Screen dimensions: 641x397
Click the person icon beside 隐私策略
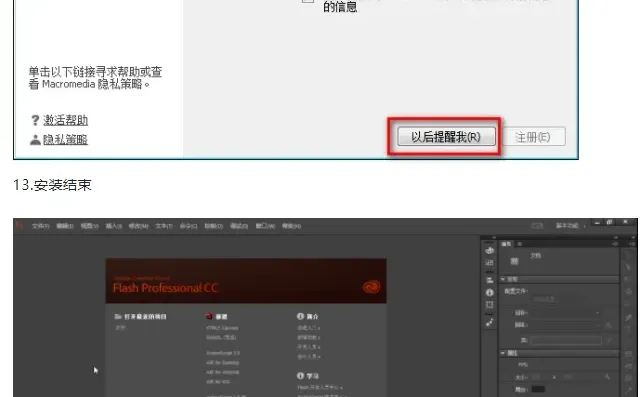coord(35,139)
